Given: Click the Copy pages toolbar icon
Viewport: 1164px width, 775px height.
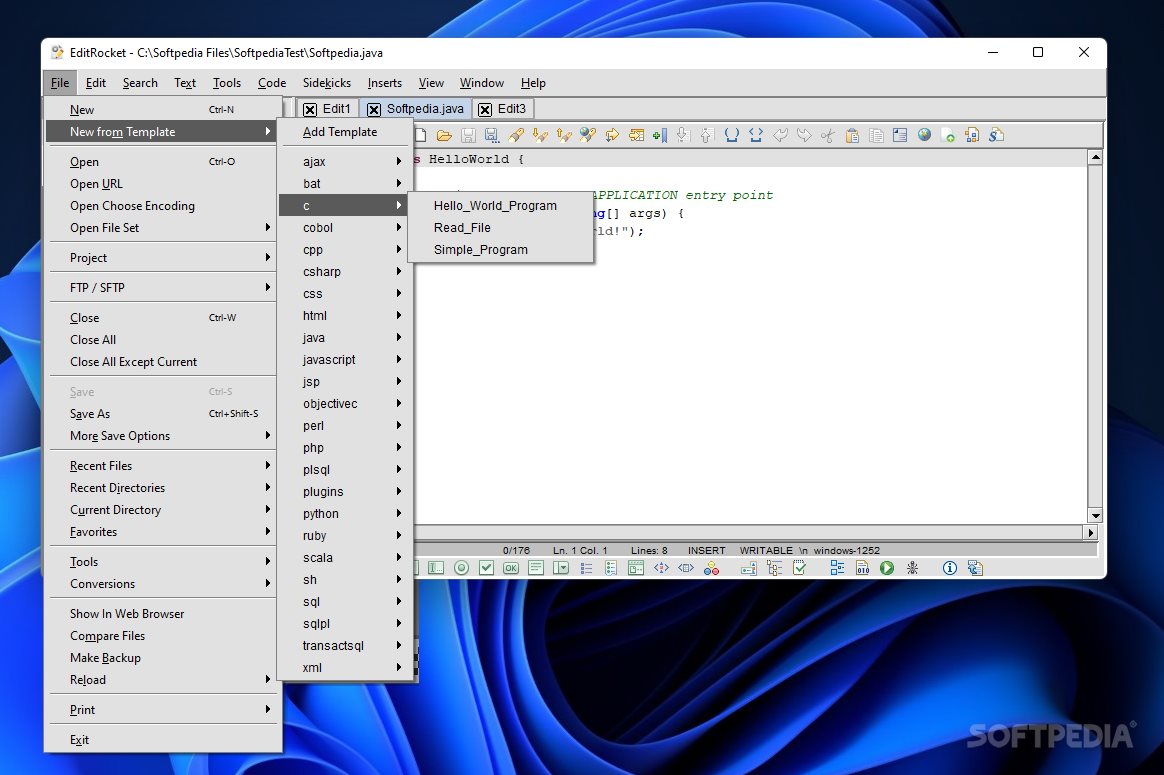Looking at the screenshot, I should click(x=876, y=135).
